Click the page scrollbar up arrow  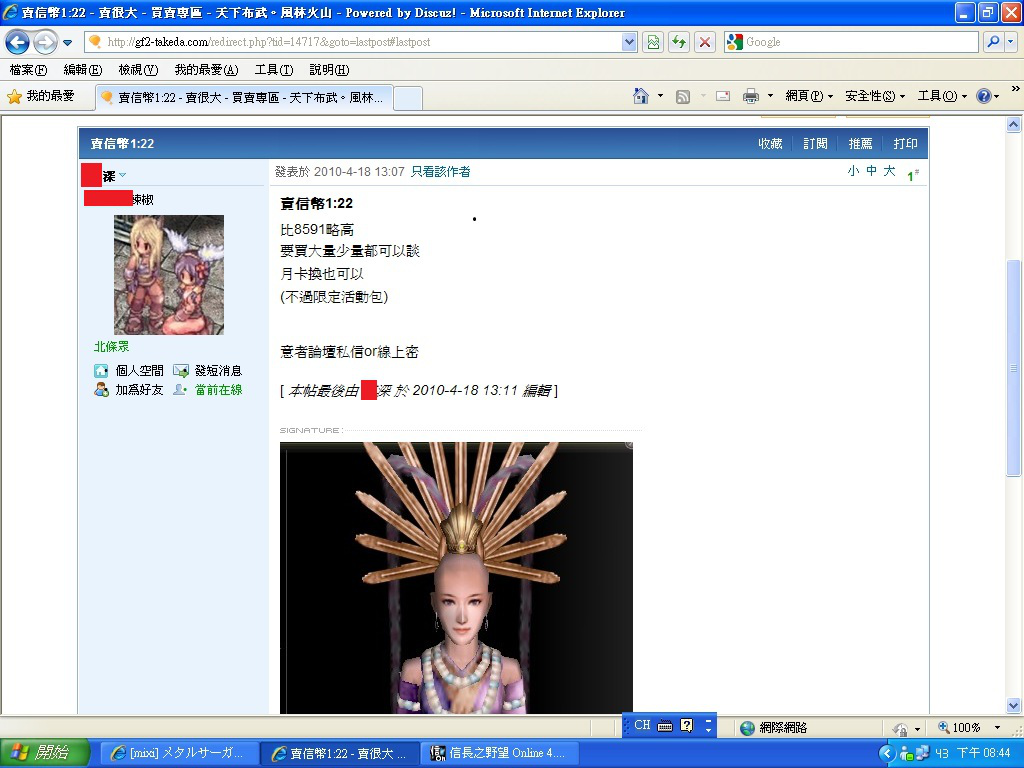coord(1014,125)
